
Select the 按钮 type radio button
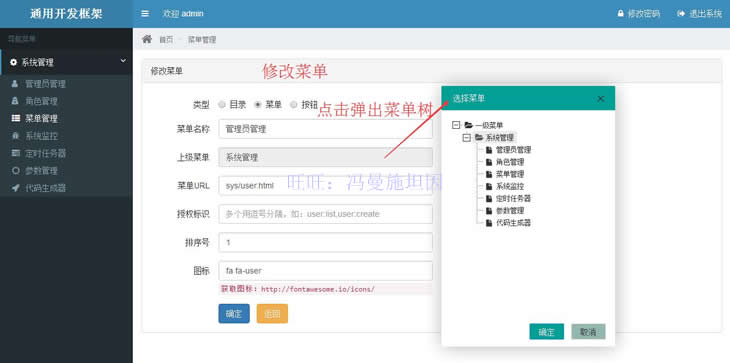[294, 105]
